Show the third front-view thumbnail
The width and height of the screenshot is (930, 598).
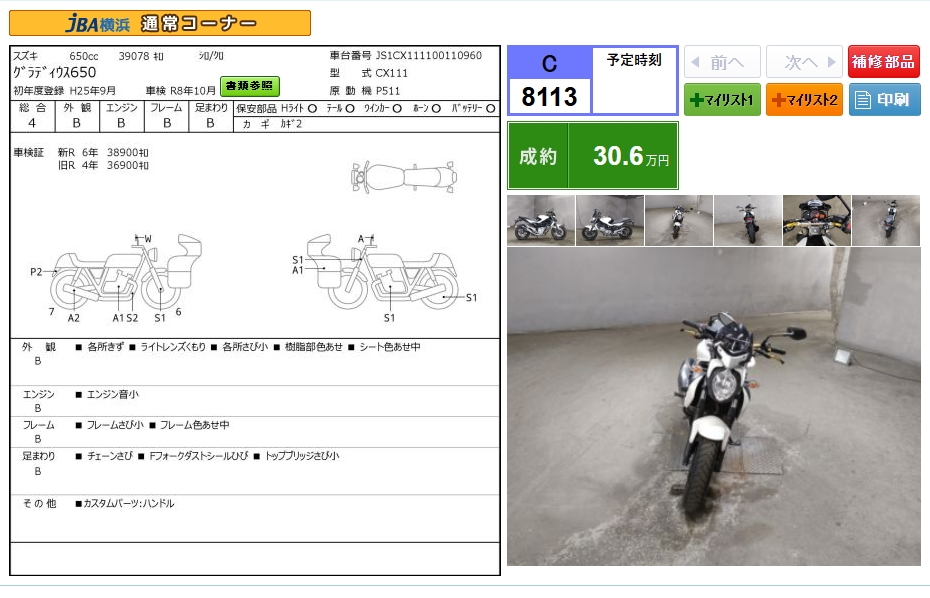pyautogui.click(x=679, y=220)
